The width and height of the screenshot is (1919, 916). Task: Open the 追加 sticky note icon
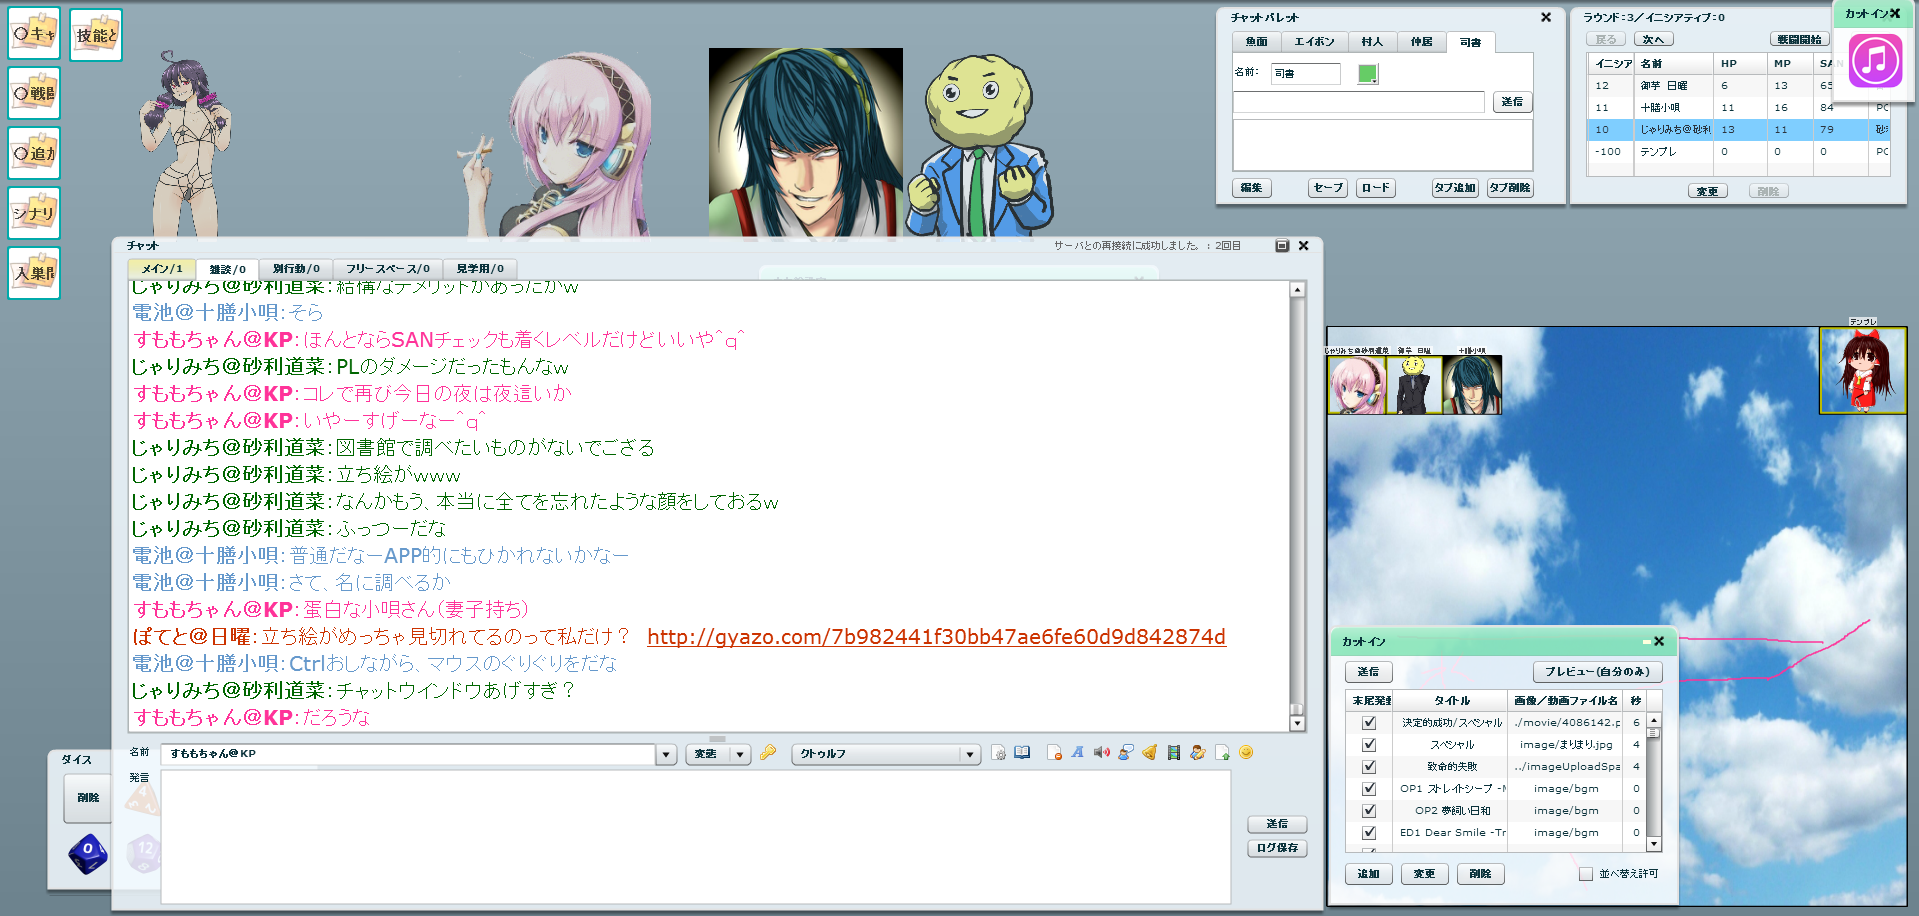coord(34,153)
